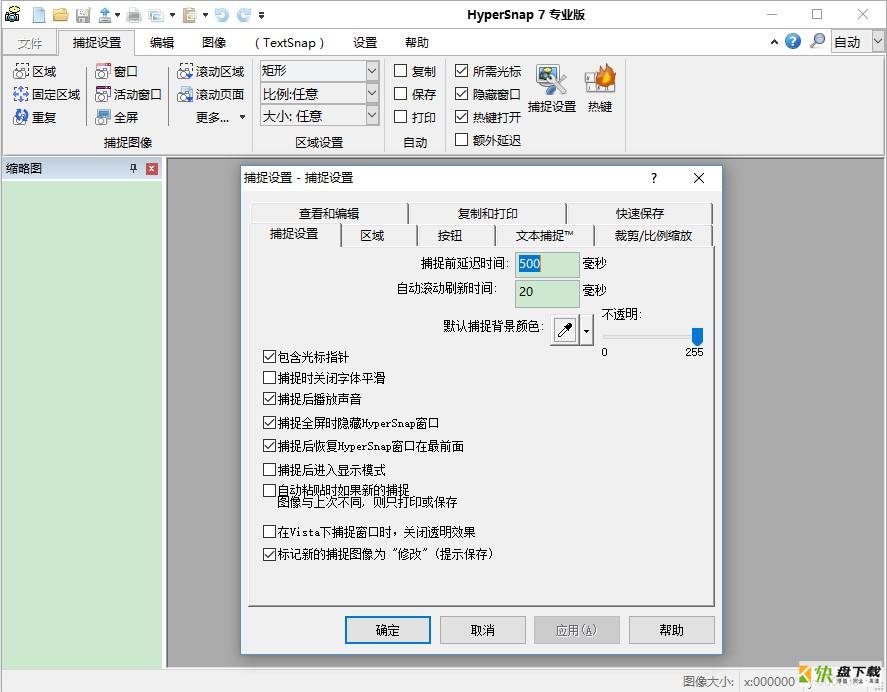Screen dimensions: 887x692
Task: Click the blue help question mark icon
Action: tap(793, 41)
